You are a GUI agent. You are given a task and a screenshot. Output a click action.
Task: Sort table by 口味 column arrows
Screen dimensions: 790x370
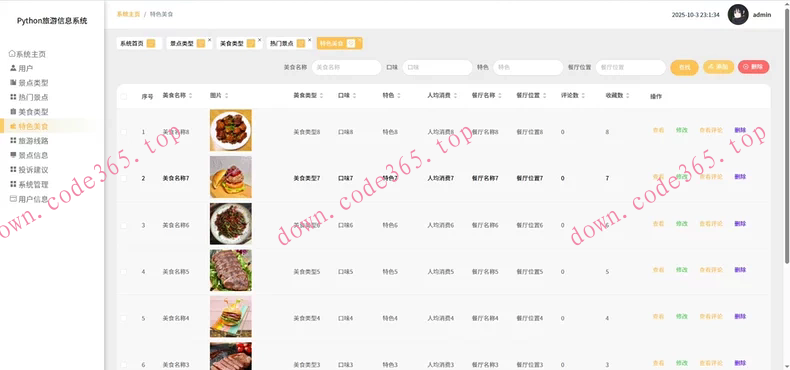354,96
